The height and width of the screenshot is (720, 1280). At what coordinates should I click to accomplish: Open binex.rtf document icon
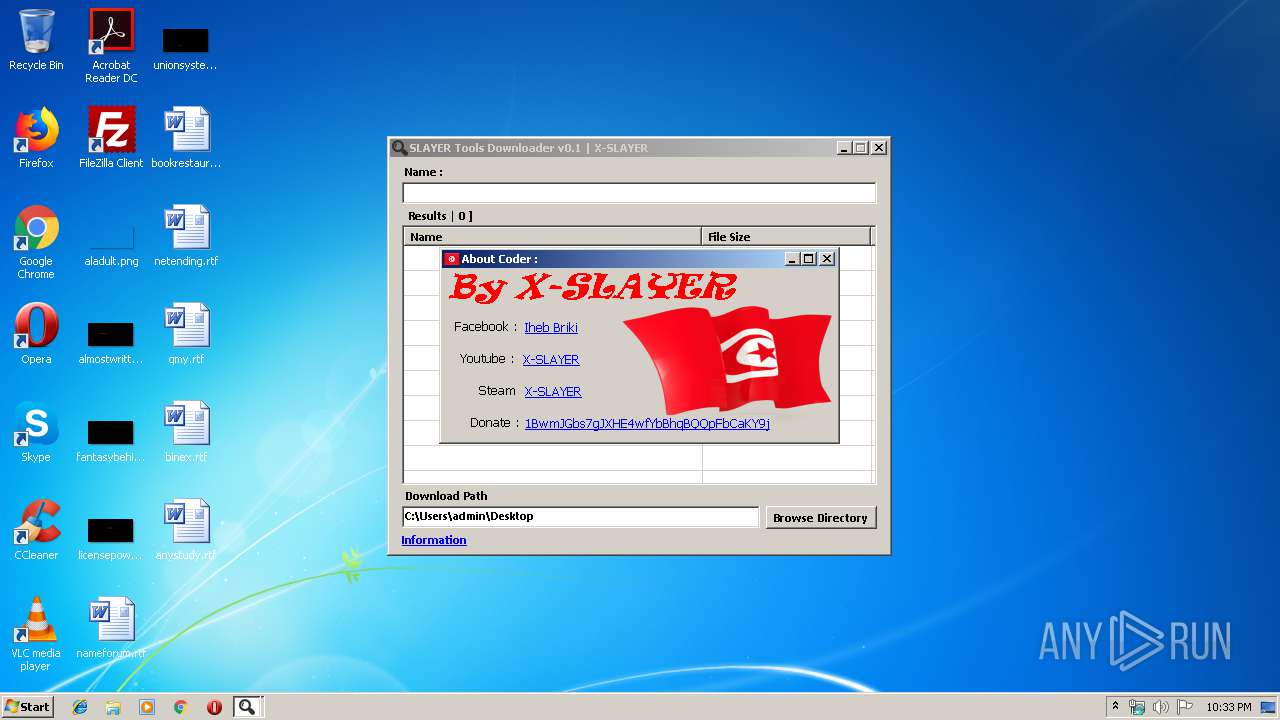186,432
